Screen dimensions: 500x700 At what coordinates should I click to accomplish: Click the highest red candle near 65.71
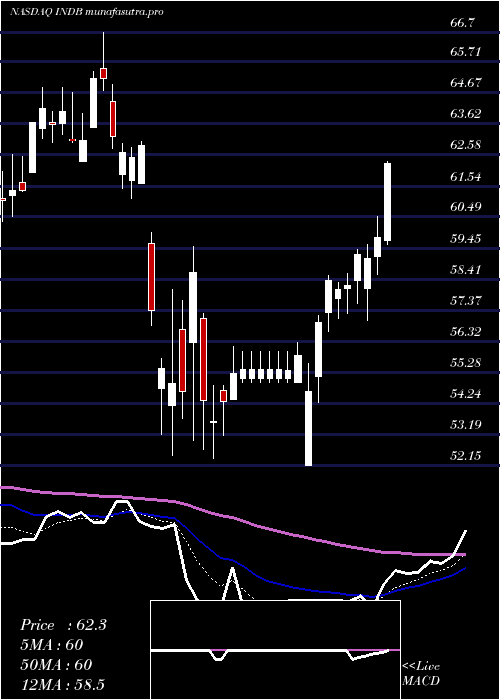coord(104,73)
